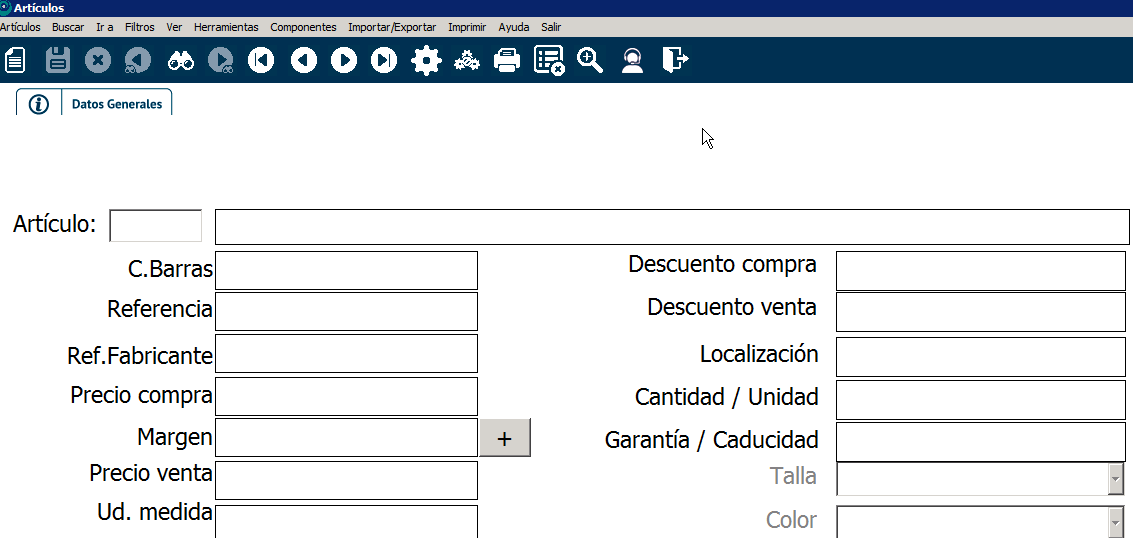Switch to the Datos Generales tab

coord(117,104)
